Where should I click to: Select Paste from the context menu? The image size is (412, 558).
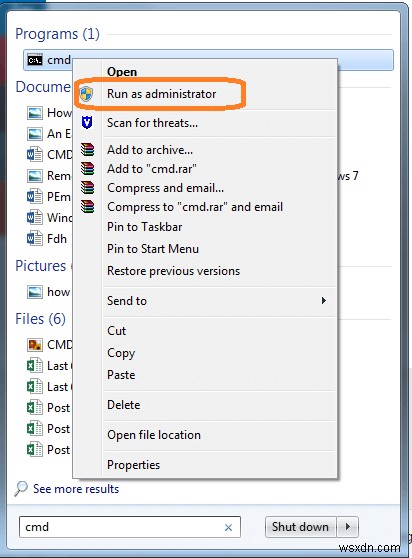coord(121,375)
